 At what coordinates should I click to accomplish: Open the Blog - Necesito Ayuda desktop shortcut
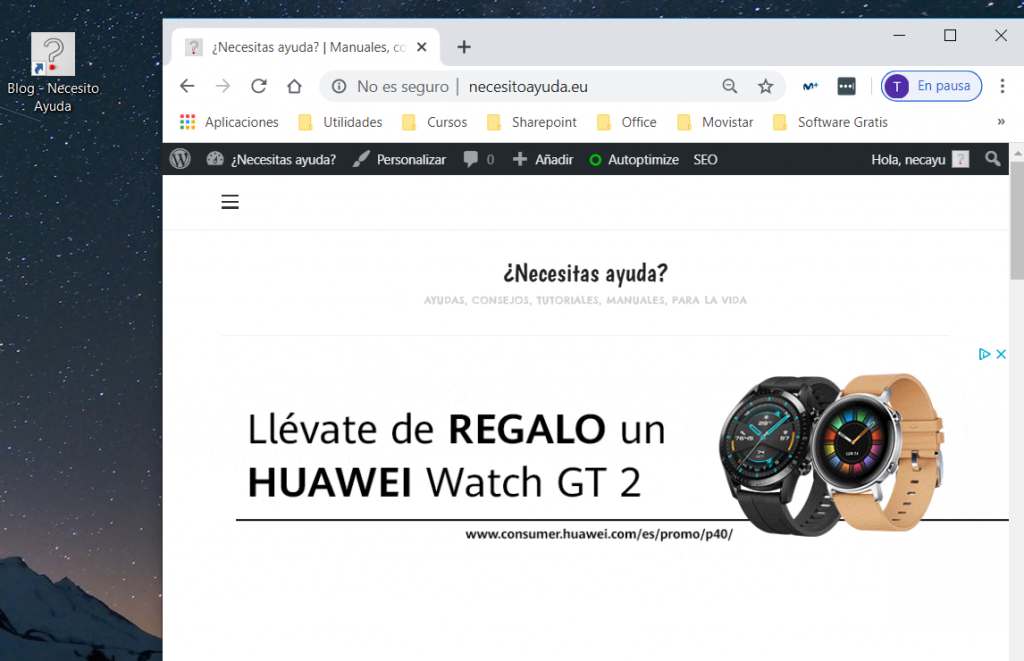(53, 54)
